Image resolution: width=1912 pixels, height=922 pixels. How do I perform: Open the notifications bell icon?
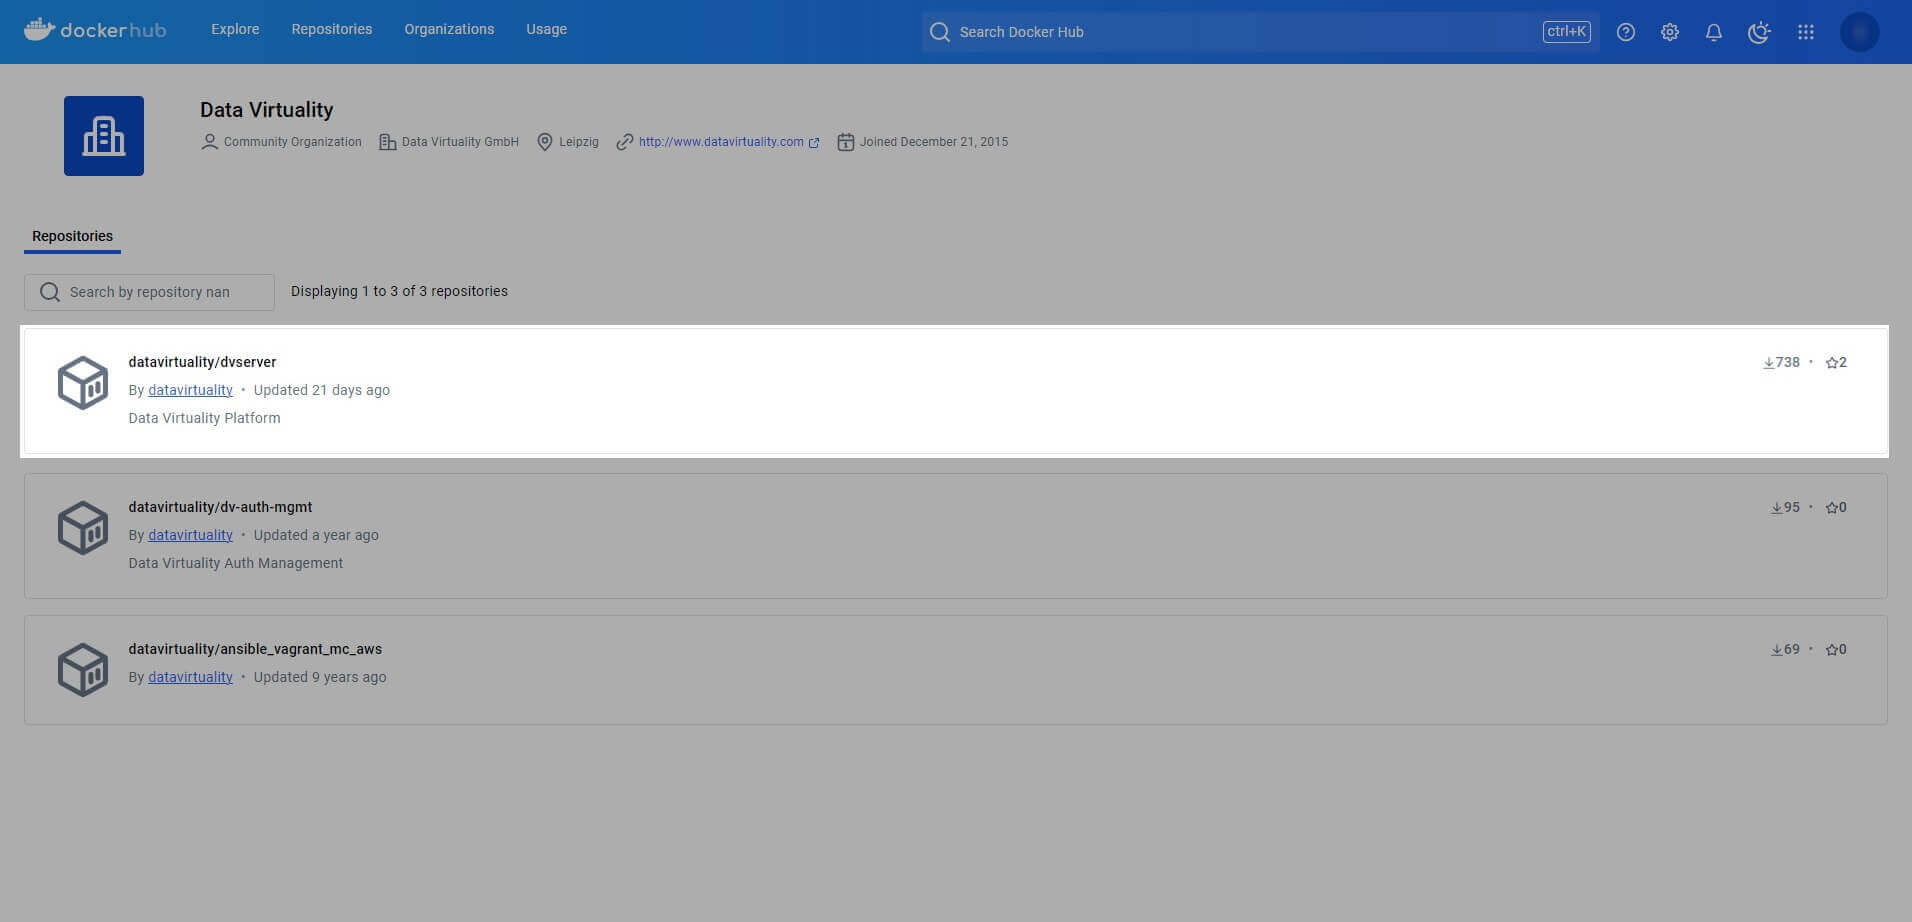click(x=1714, y=32)
